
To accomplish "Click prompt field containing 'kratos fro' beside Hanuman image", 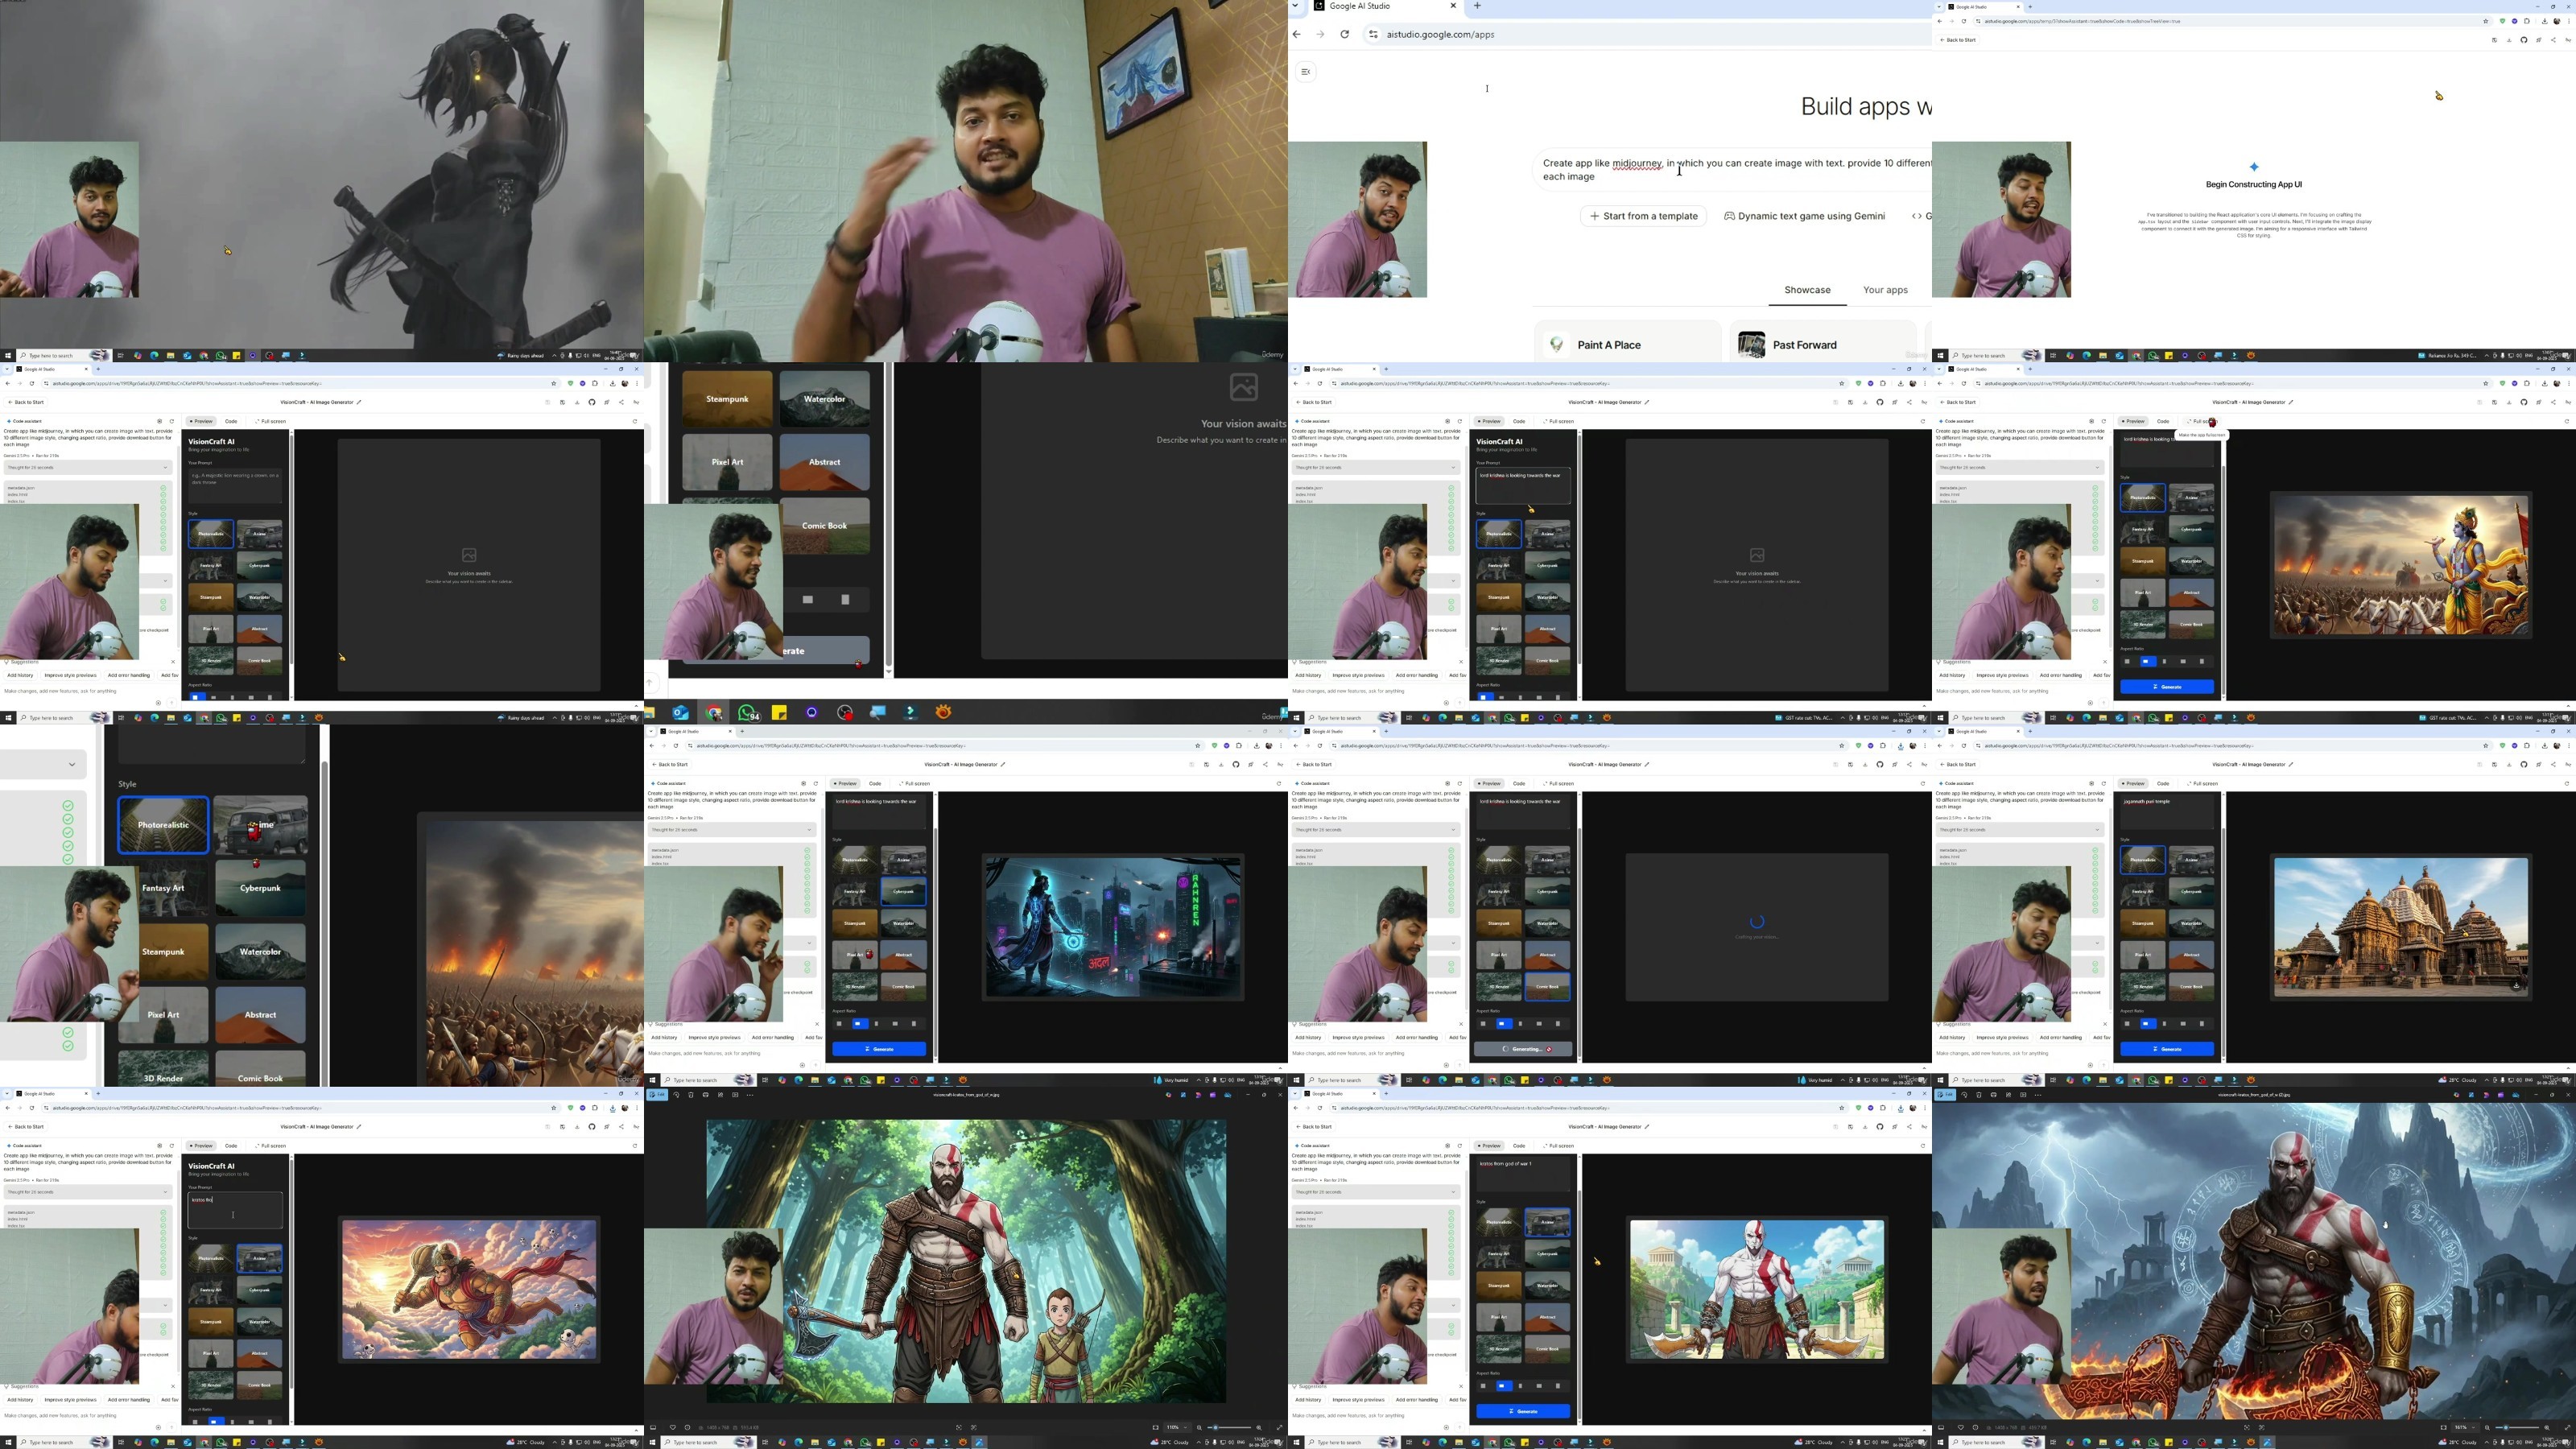I will coord(235,1210).
